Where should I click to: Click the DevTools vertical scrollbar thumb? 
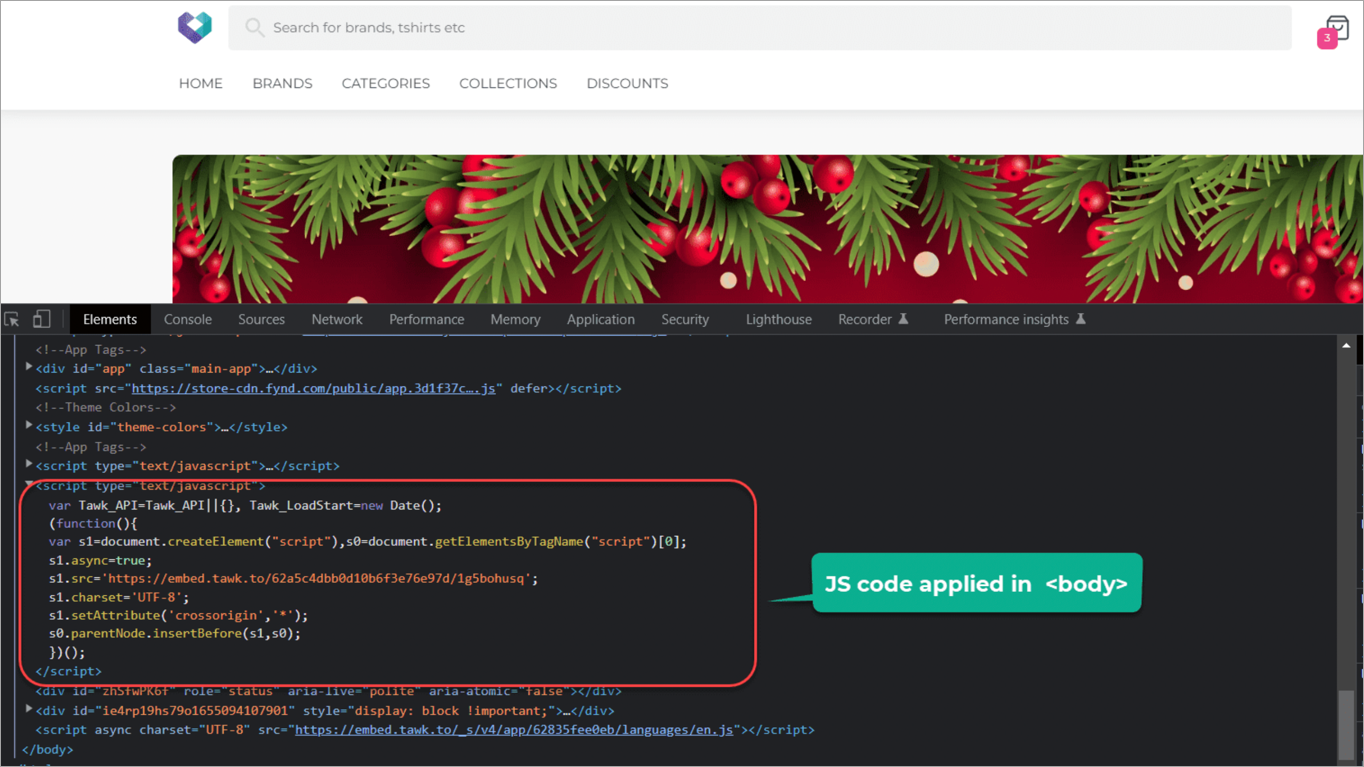[x=1347, y=725]
